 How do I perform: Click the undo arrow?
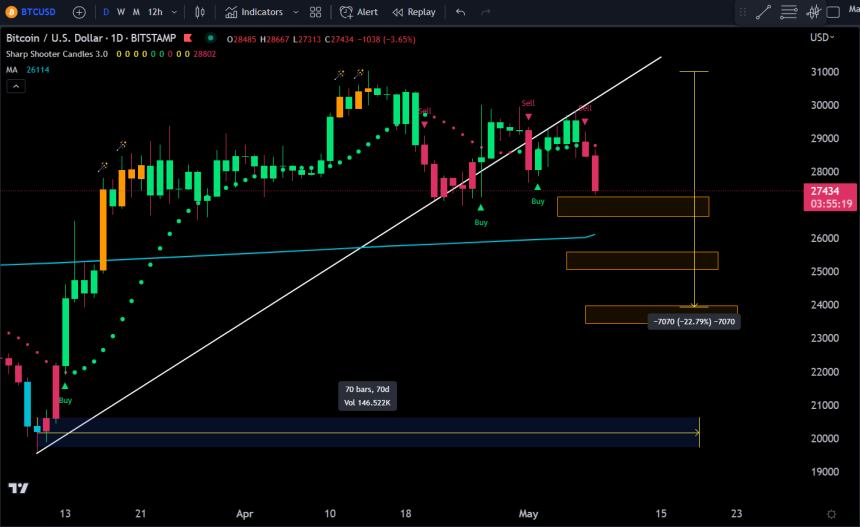[x=460, y=12]
